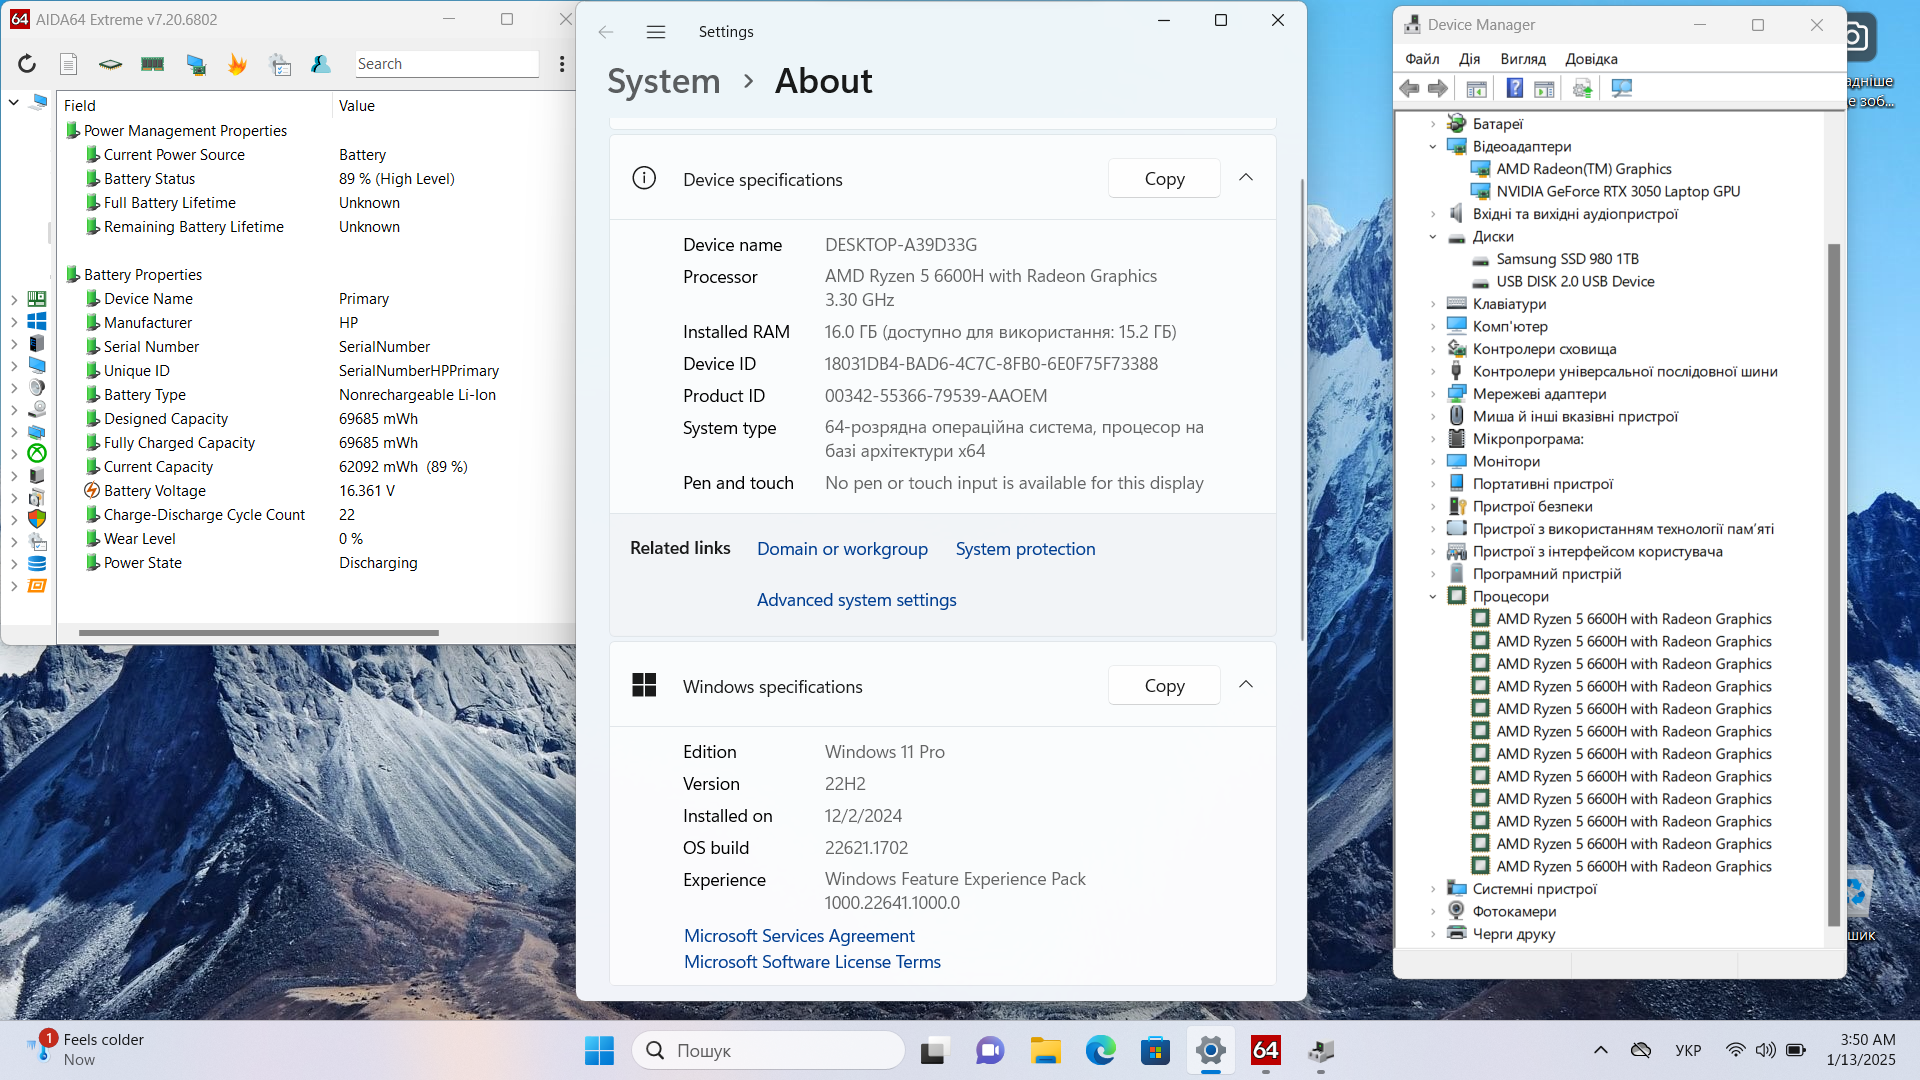The image size is (1920, 1080).
Task: Click the database icon in AIDA64 sidebar
Action: point(37,563)
